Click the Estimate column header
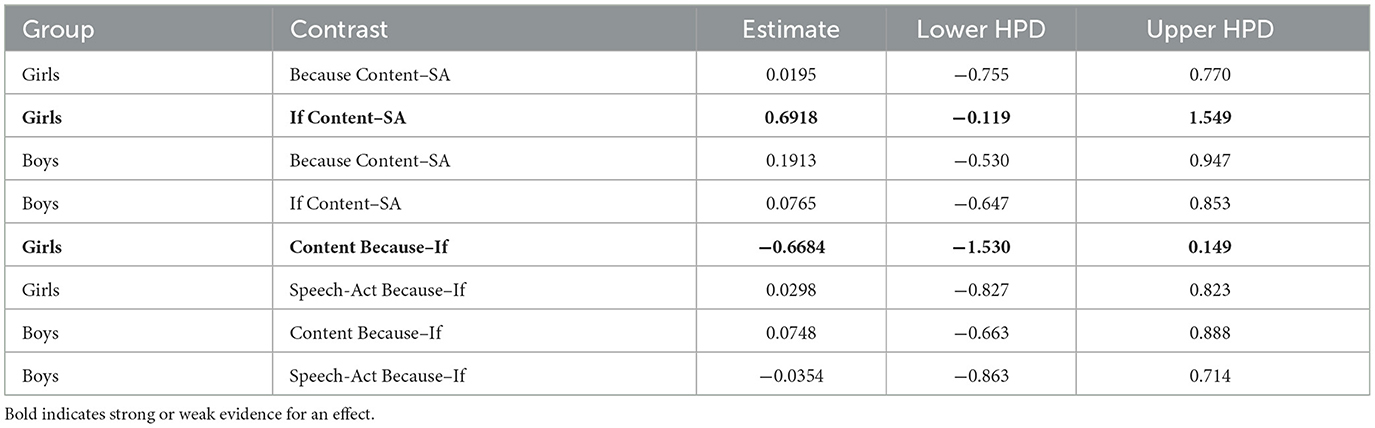Screen dimensions: 1375x428 pyautogui.click(x=790, y=30)
